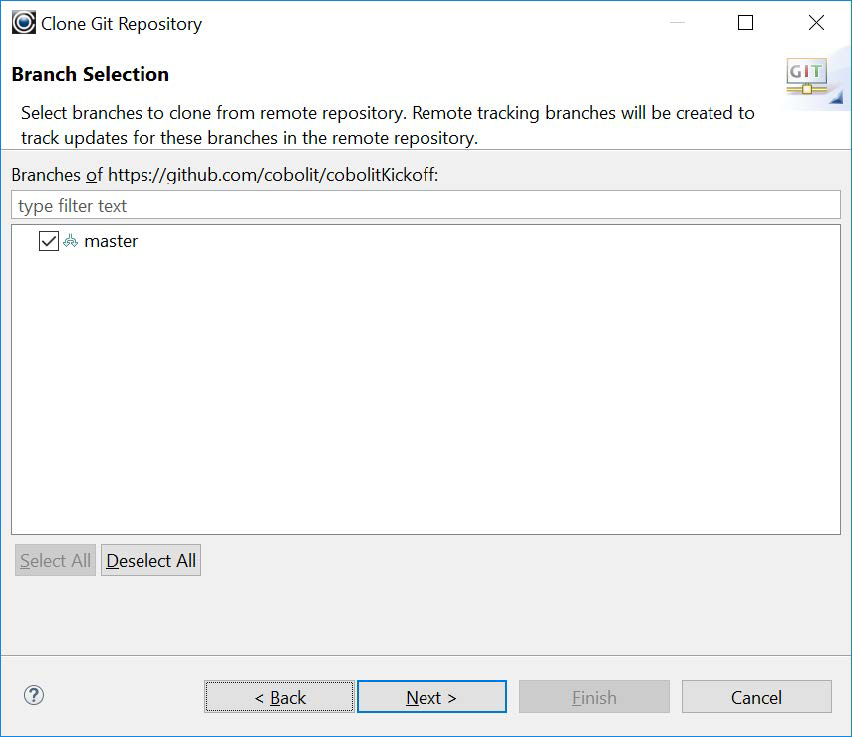Click the Select branches to clone description

point(387,125)
